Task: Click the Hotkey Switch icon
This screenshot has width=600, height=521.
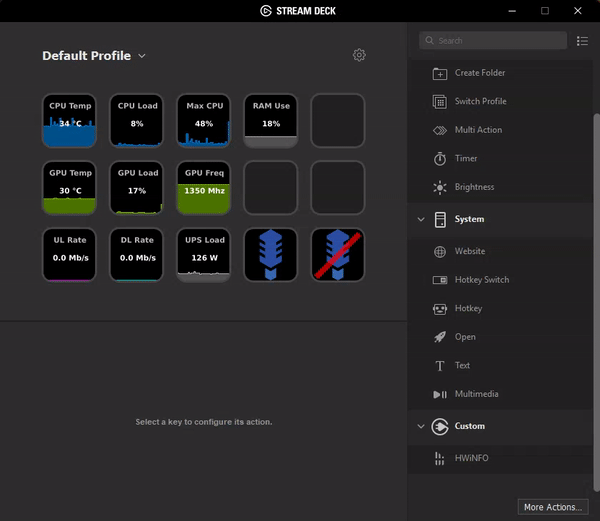Action: (440, 280)
